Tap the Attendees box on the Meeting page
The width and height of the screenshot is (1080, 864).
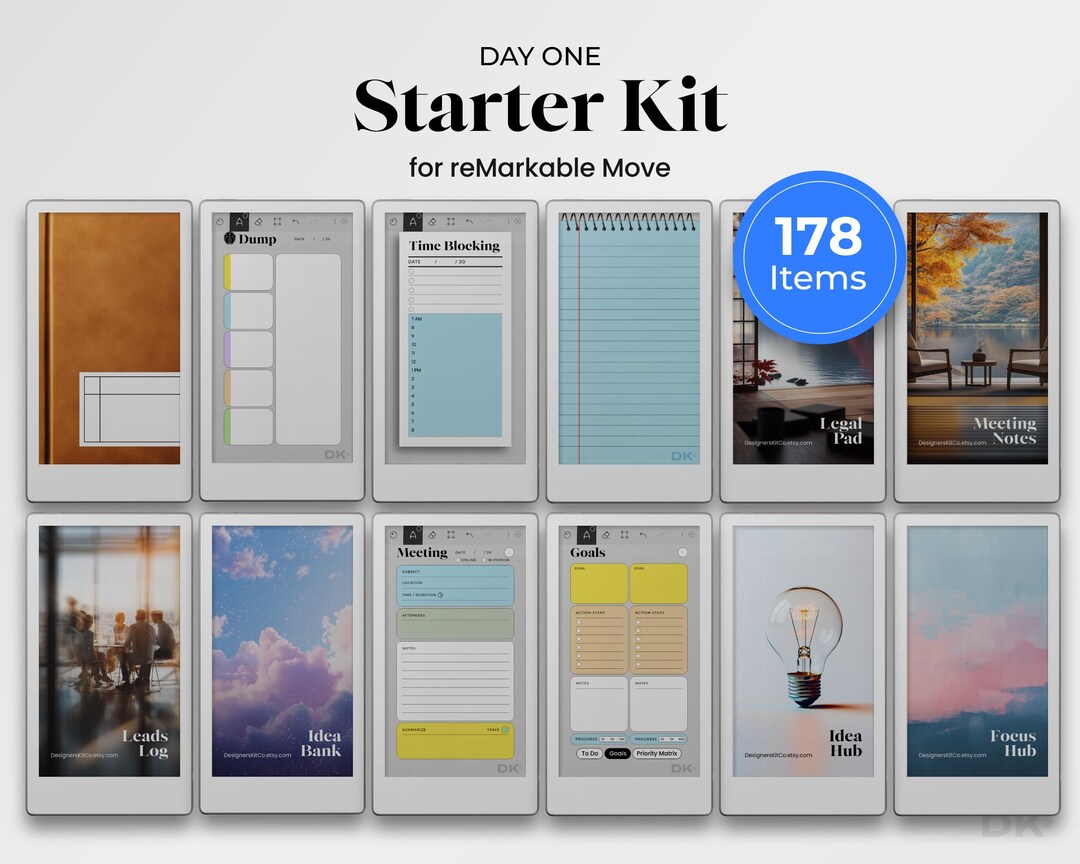pyautogui.click(x=455, y=624)
